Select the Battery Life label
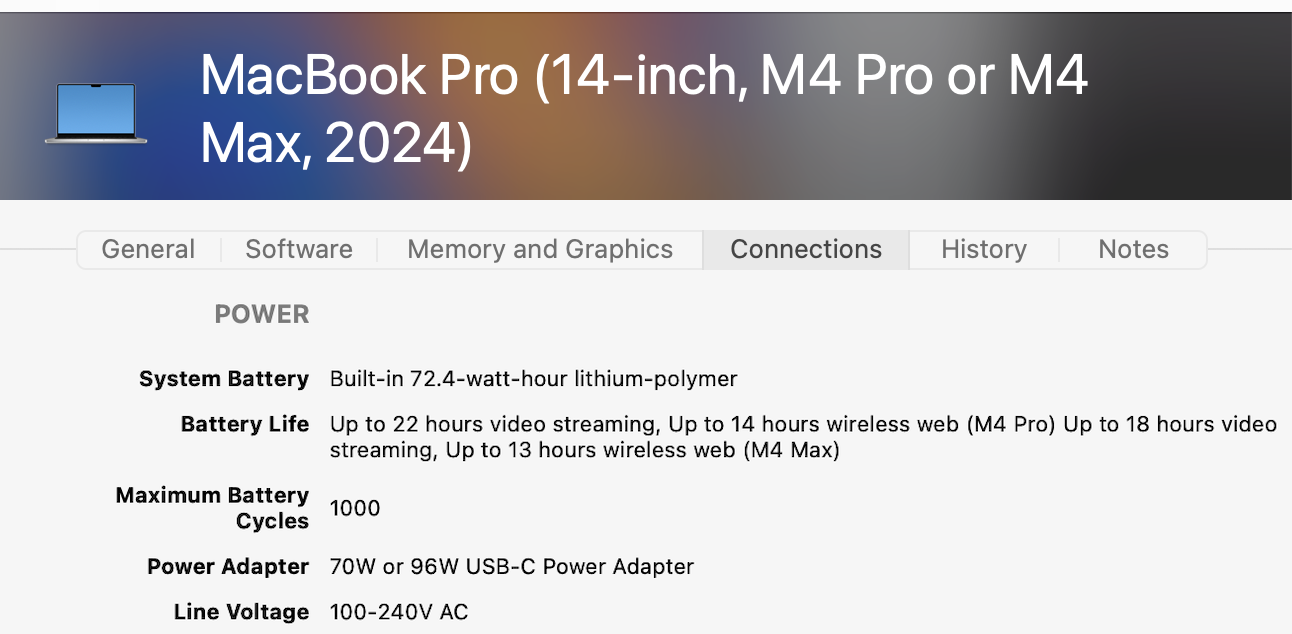1292x634 pixels. coord(245,424)
